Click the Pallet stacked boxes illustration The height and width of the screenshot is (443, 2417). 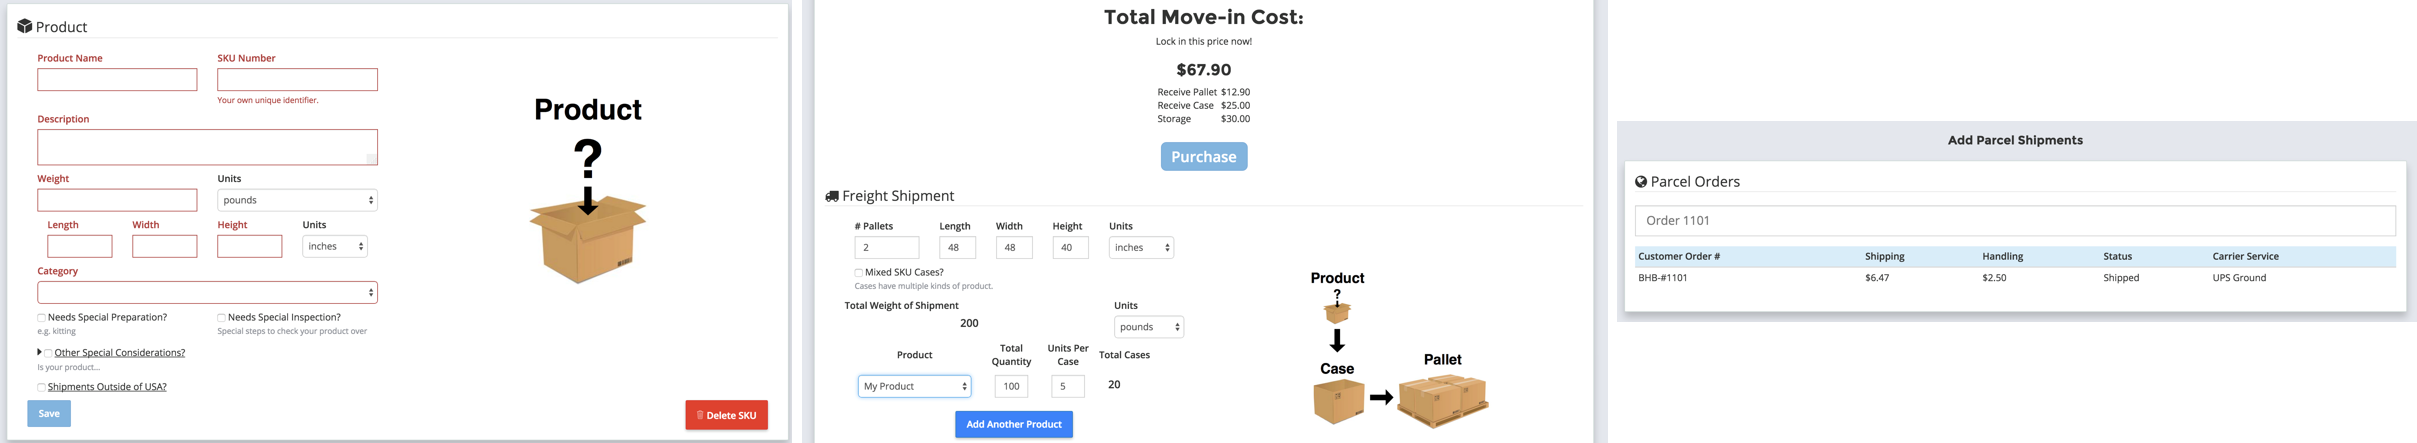[x=1442, y=400]
